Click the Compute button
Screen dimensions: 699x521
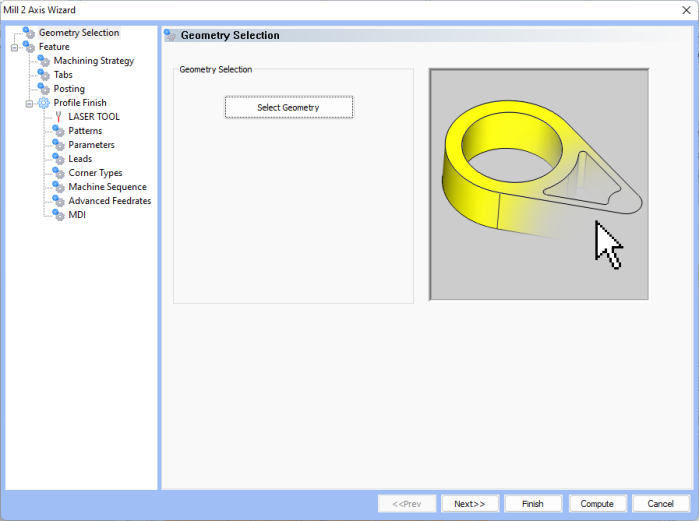click(597, 504)
